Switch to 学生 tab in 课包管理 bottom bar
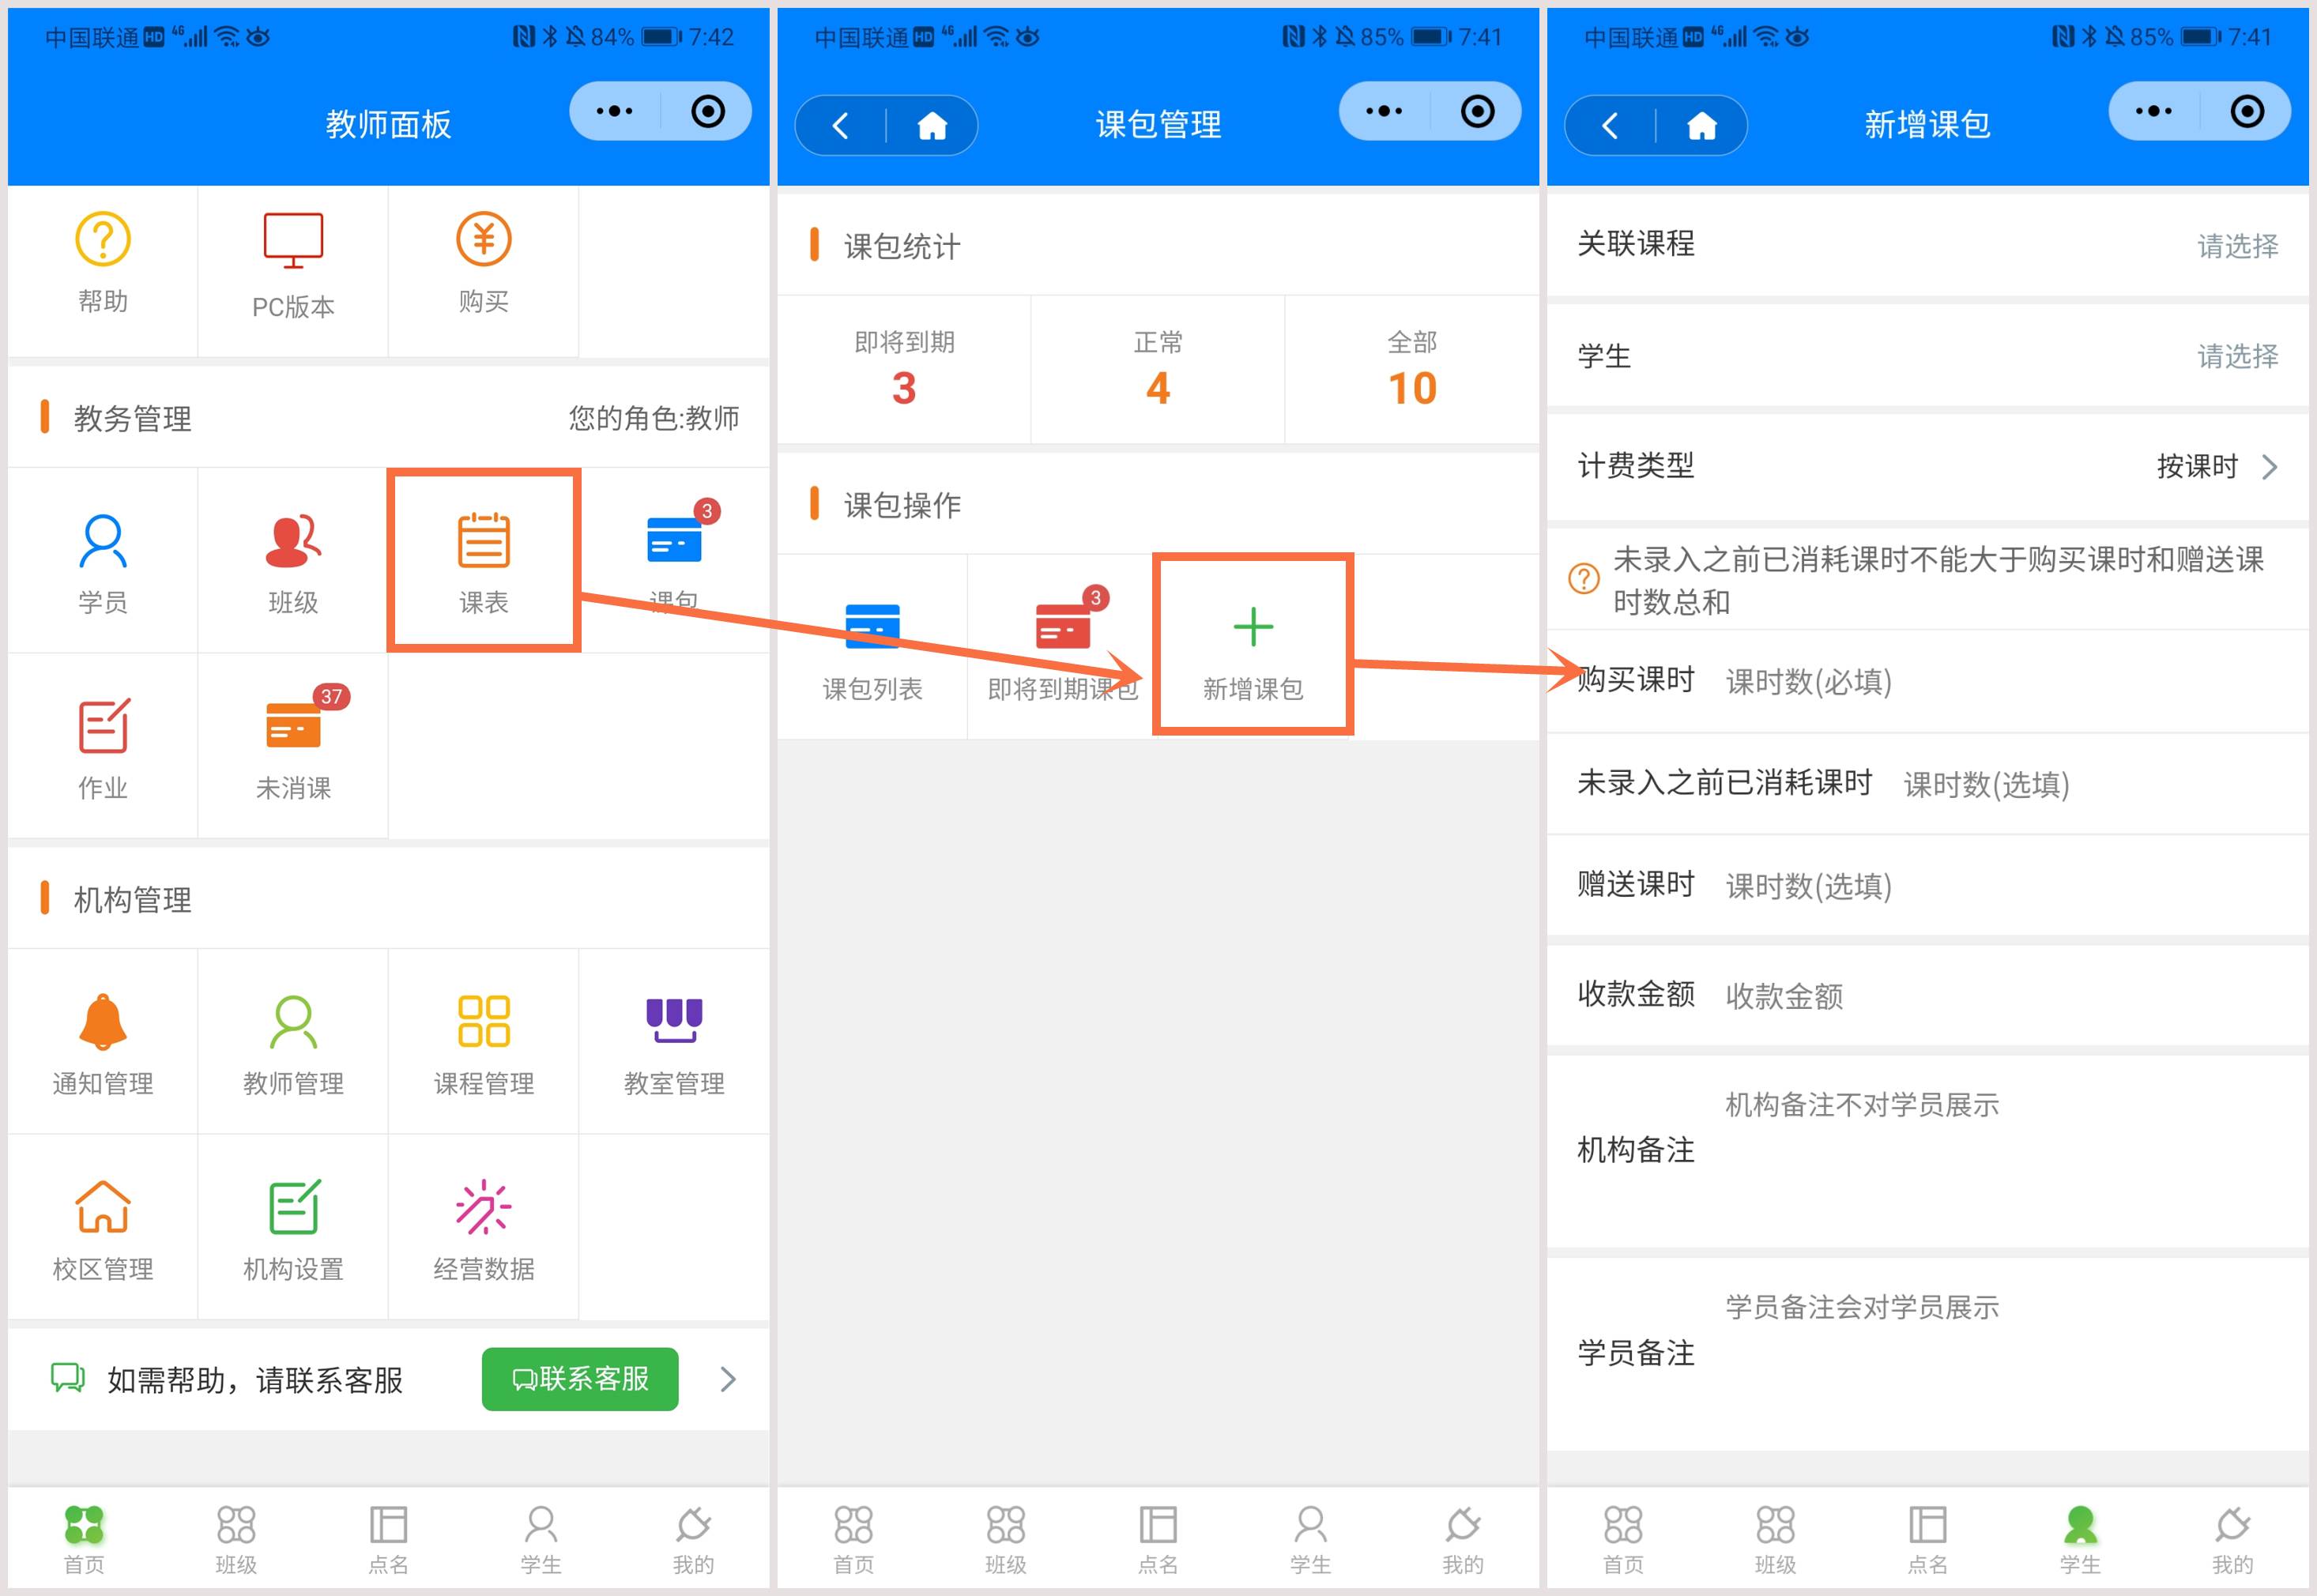Image resolution: width=2317 pixels, height=1596 pixels. pyautogui.click(x=1310, y=1540)
